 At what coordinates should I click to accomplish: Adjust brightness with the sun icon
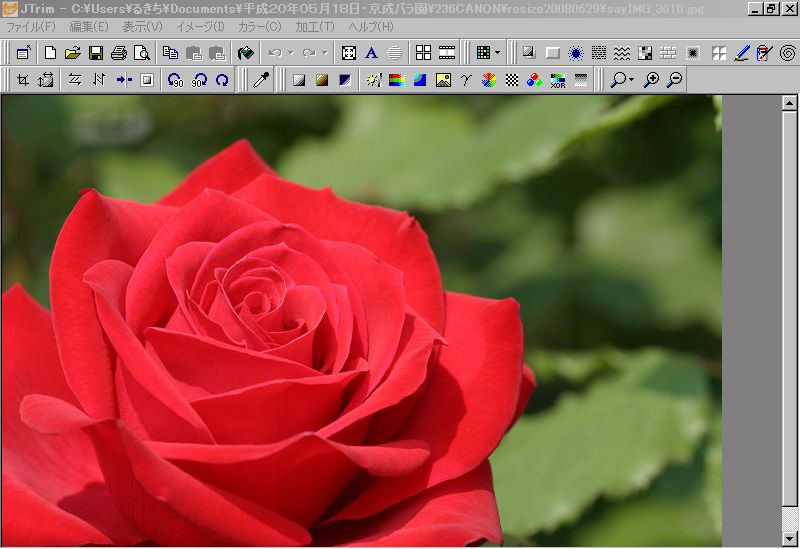(374, 80)
